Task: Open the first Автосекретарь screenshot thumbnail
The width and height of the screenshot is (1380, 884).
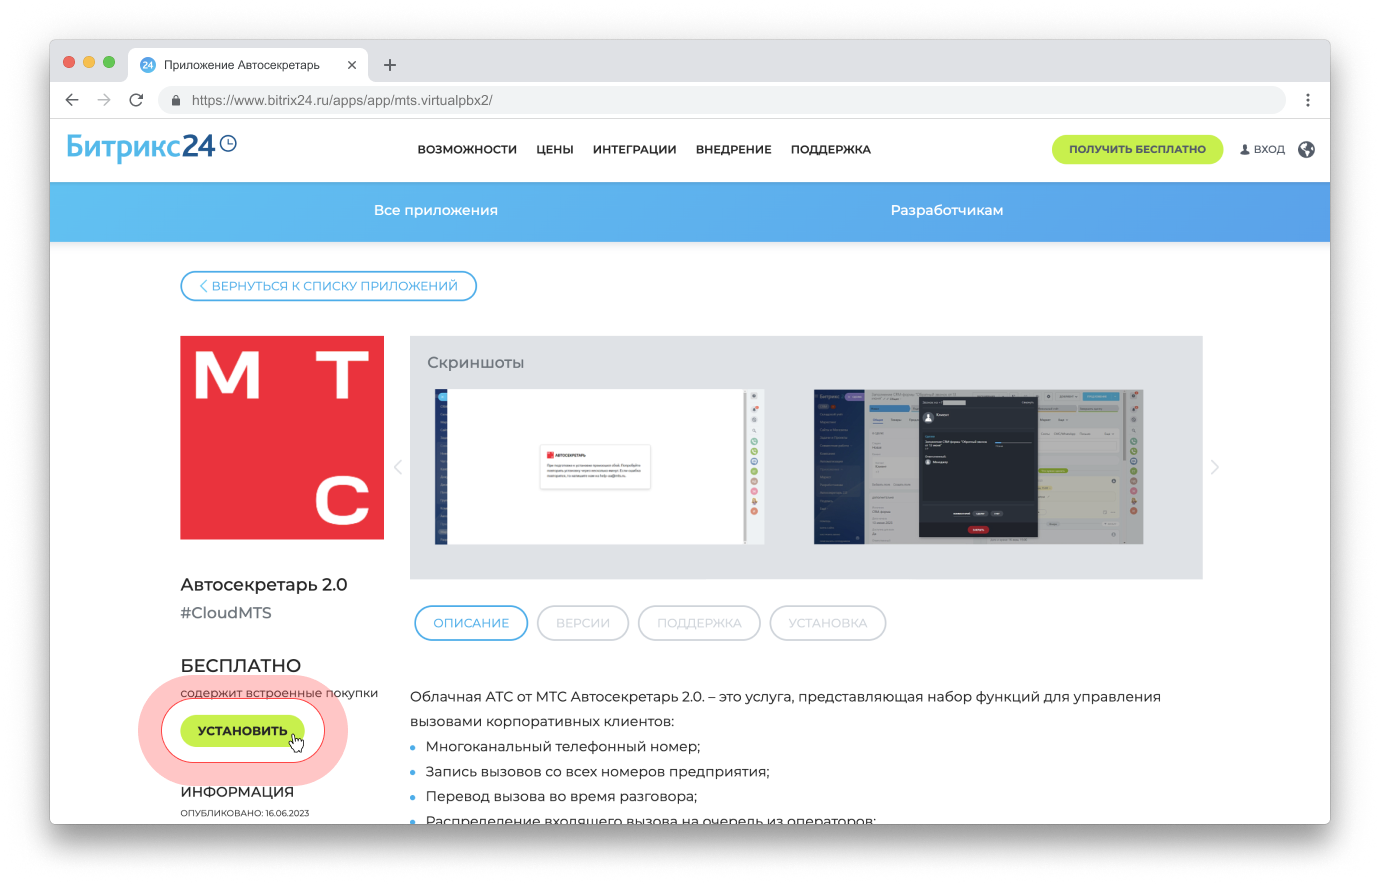Action: tap(600, 467)
